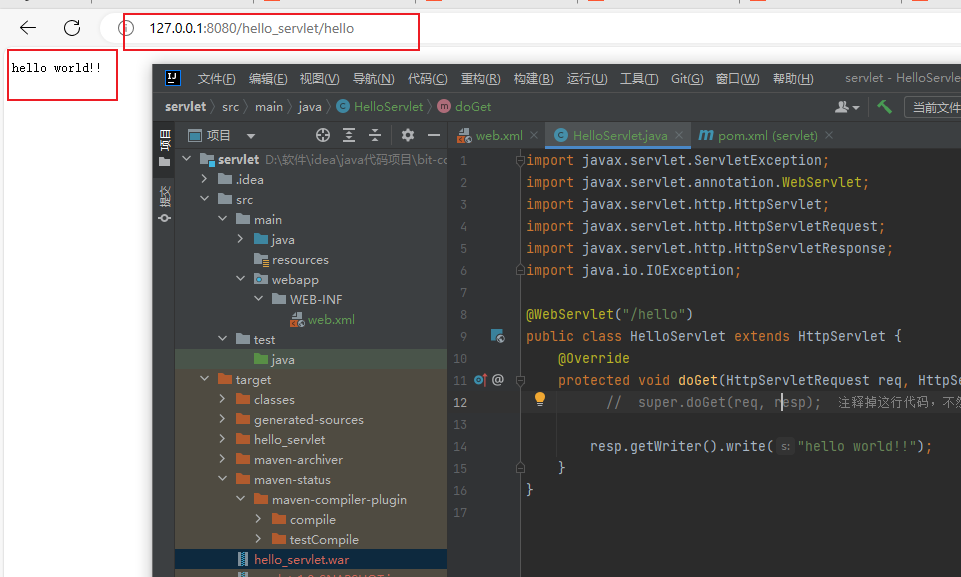Collapse the src folder
Screen dimensions: 961x577
click(x=205, y=199)
